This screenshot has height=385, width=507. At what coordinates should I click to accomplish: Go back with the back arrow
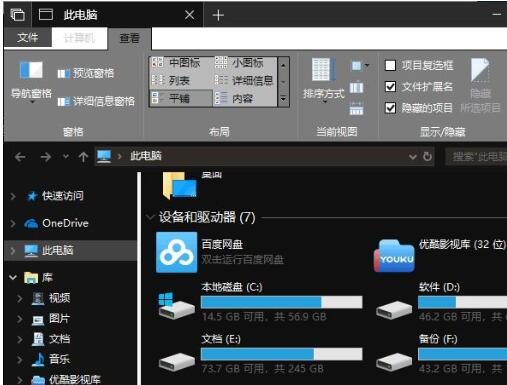(x=20, y=157)
